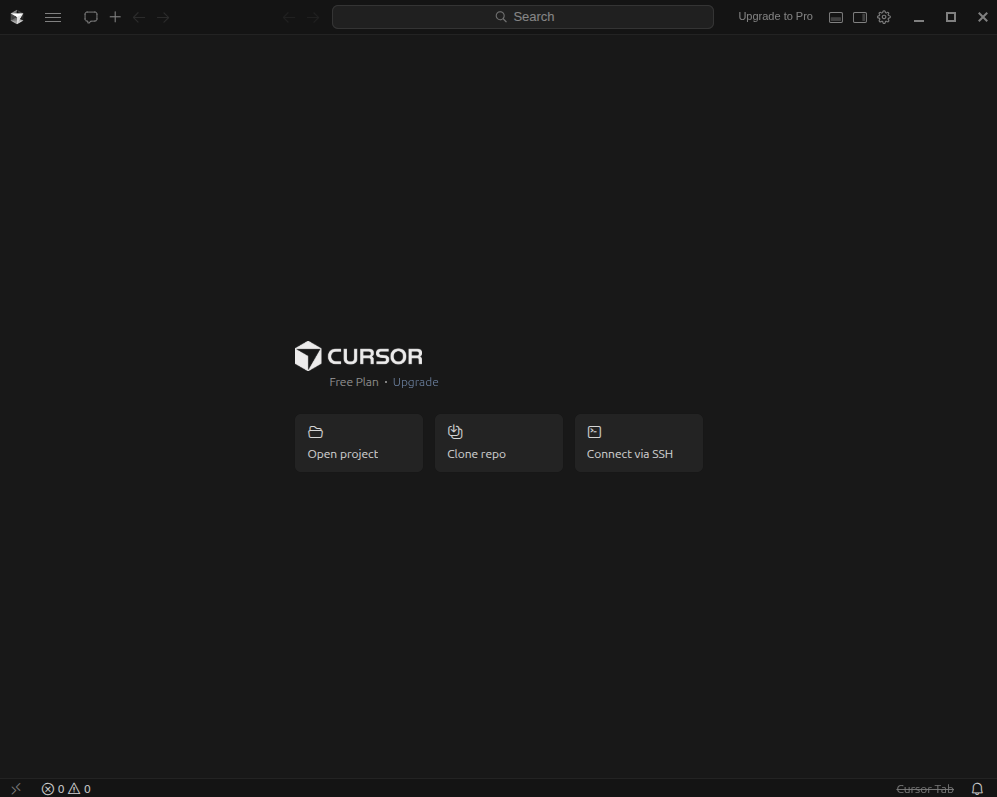Screen dimensions: 997x797
Task: Click the folder icon on Open project card
Action: pyautogui.click(x=315, y=431)
